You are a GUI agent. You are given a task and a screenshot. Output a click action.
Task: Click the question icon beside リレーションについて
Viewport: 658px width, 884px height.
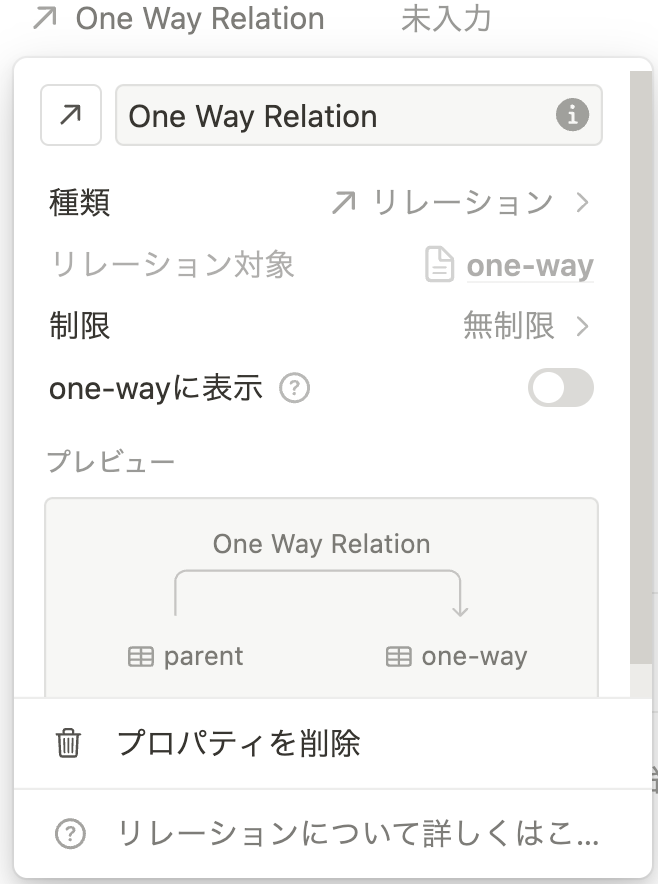[x=70, y=833]
